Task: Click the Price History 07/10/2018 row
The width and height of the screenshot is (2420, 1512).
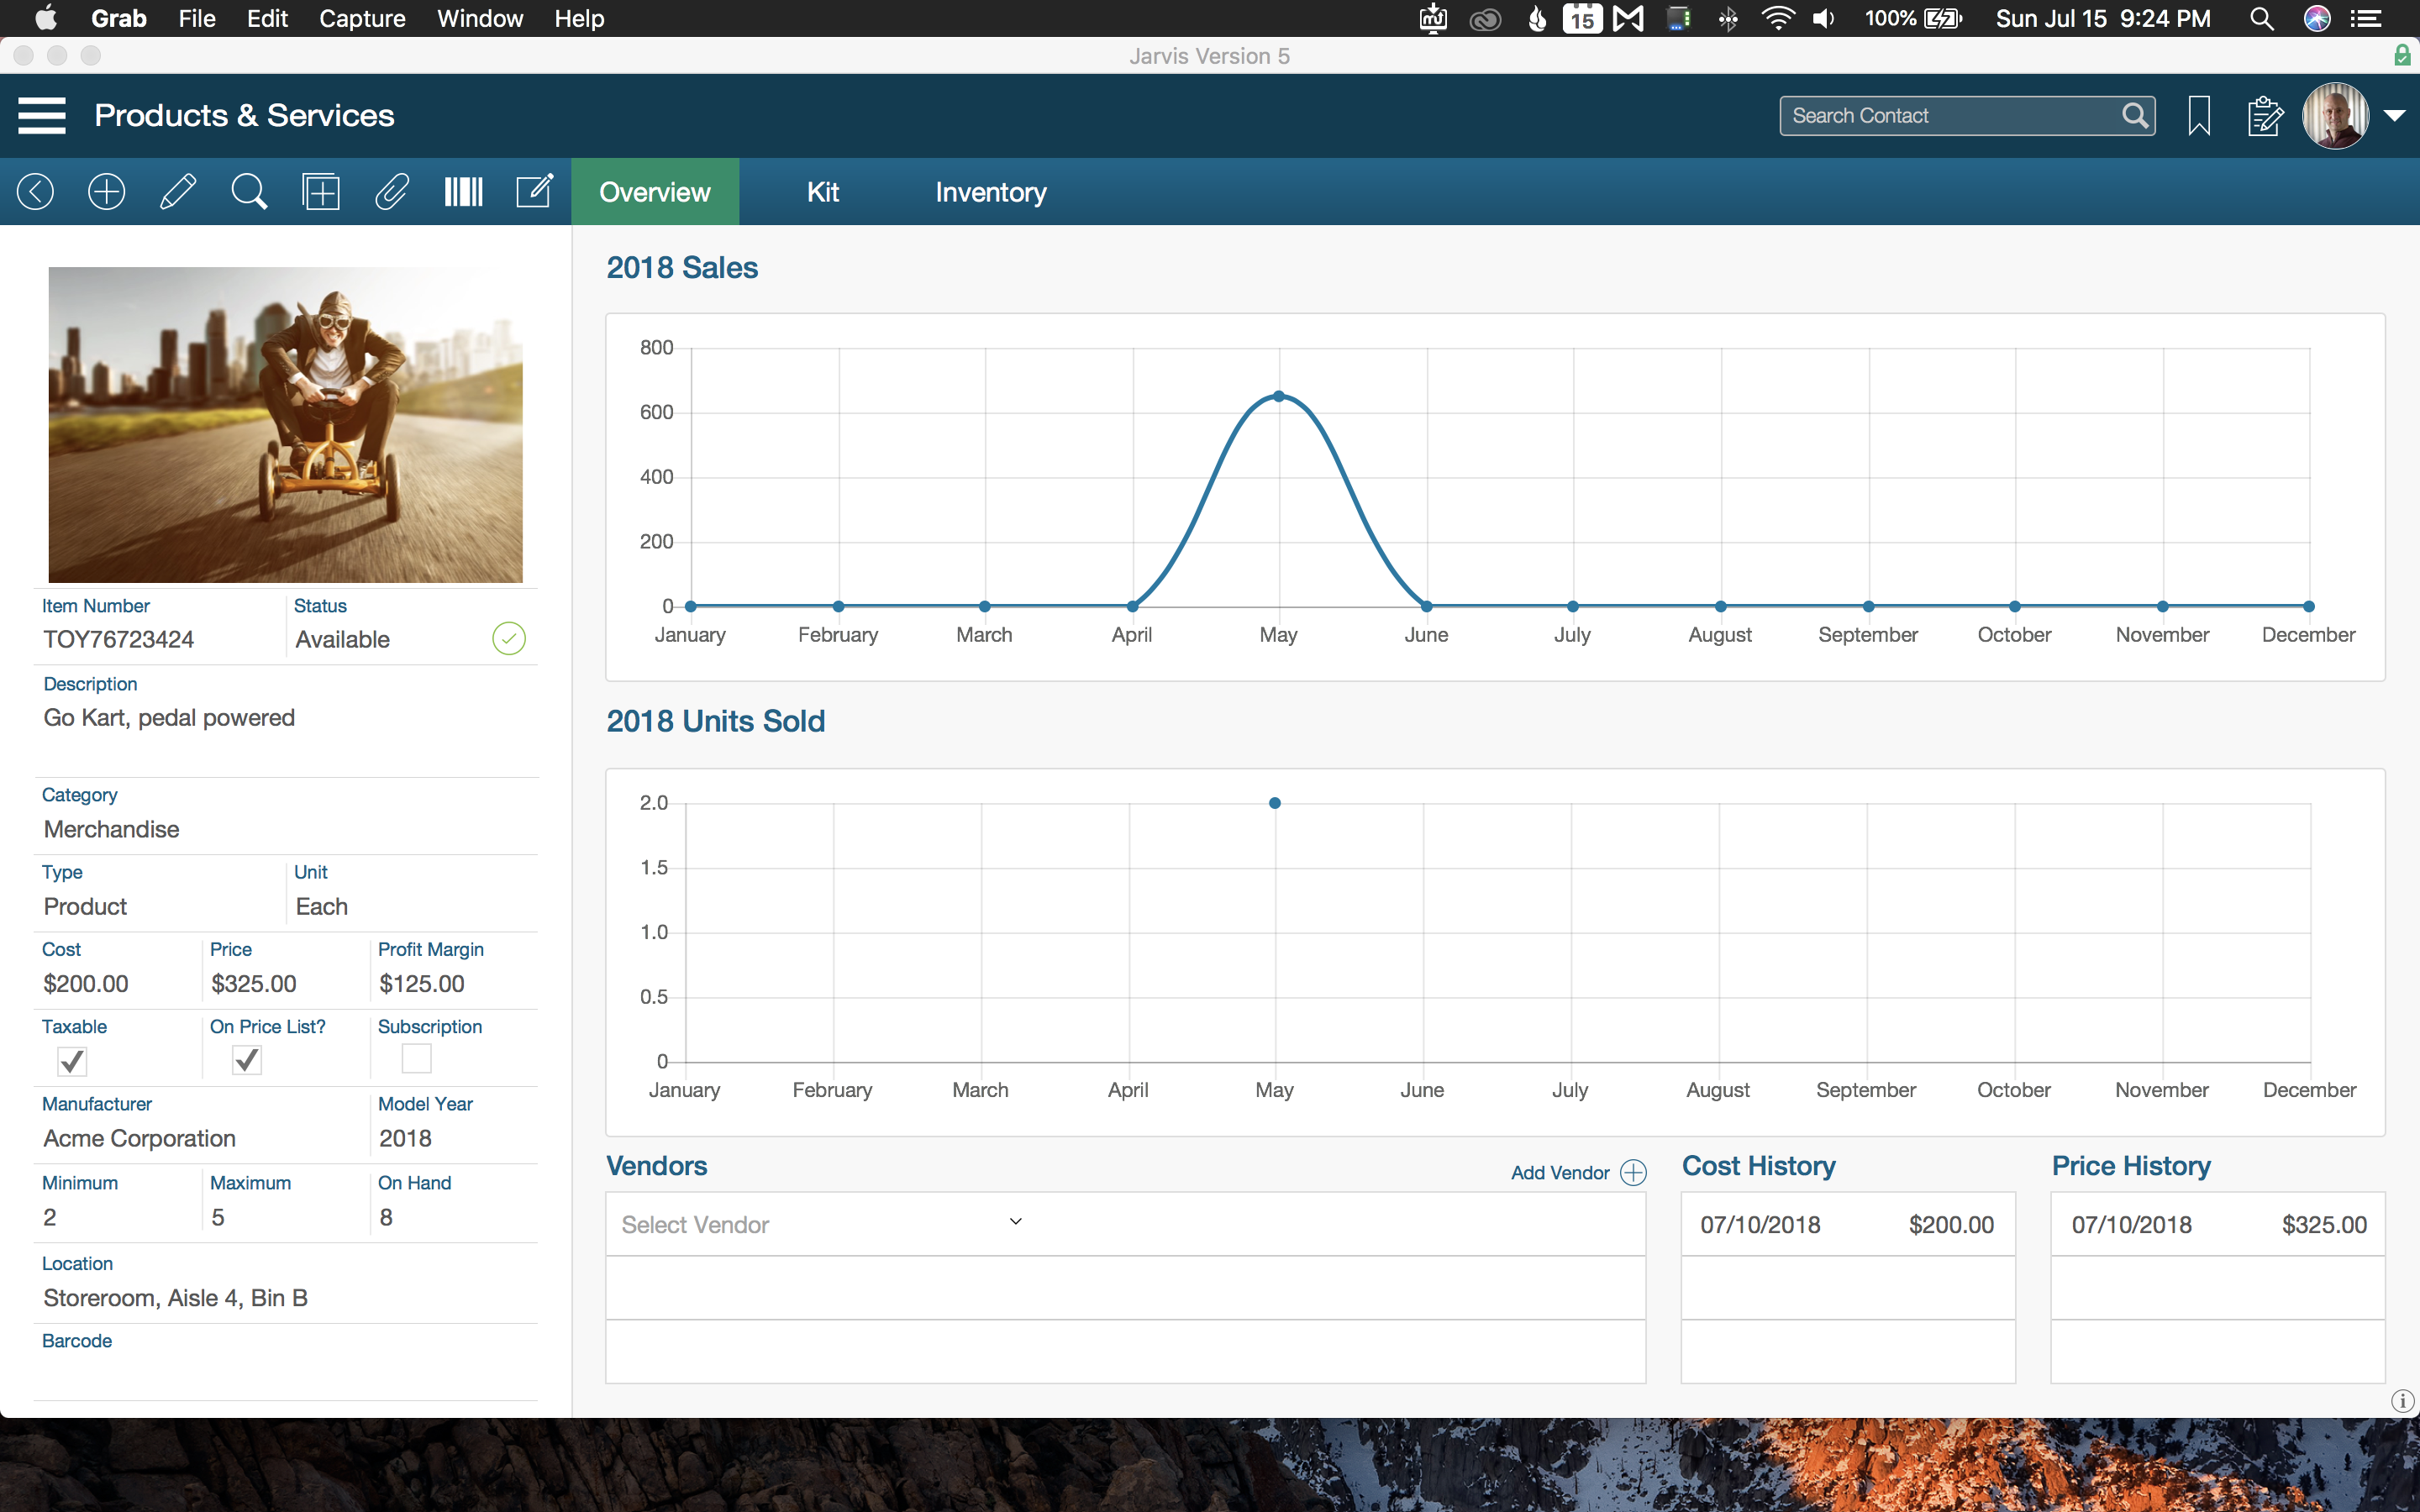Action: [x=2218, y=1224]
